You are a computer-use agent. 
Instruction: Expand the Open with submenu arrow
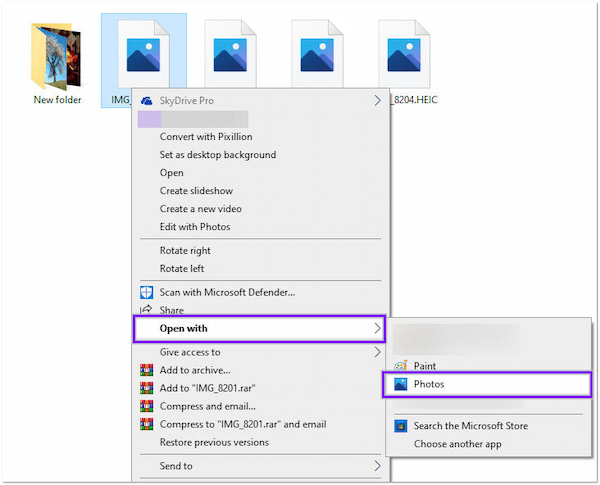pos(377,328)
